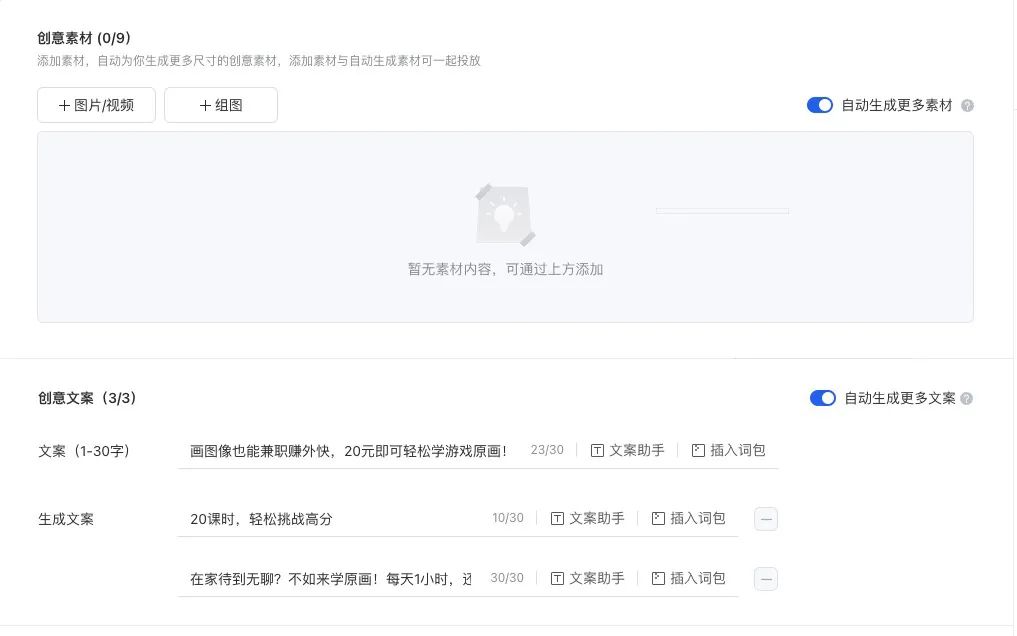1017x636 pixels.
Task: Click 插入词包 in the 30/30 row
Action: click(x=688, y=578)
